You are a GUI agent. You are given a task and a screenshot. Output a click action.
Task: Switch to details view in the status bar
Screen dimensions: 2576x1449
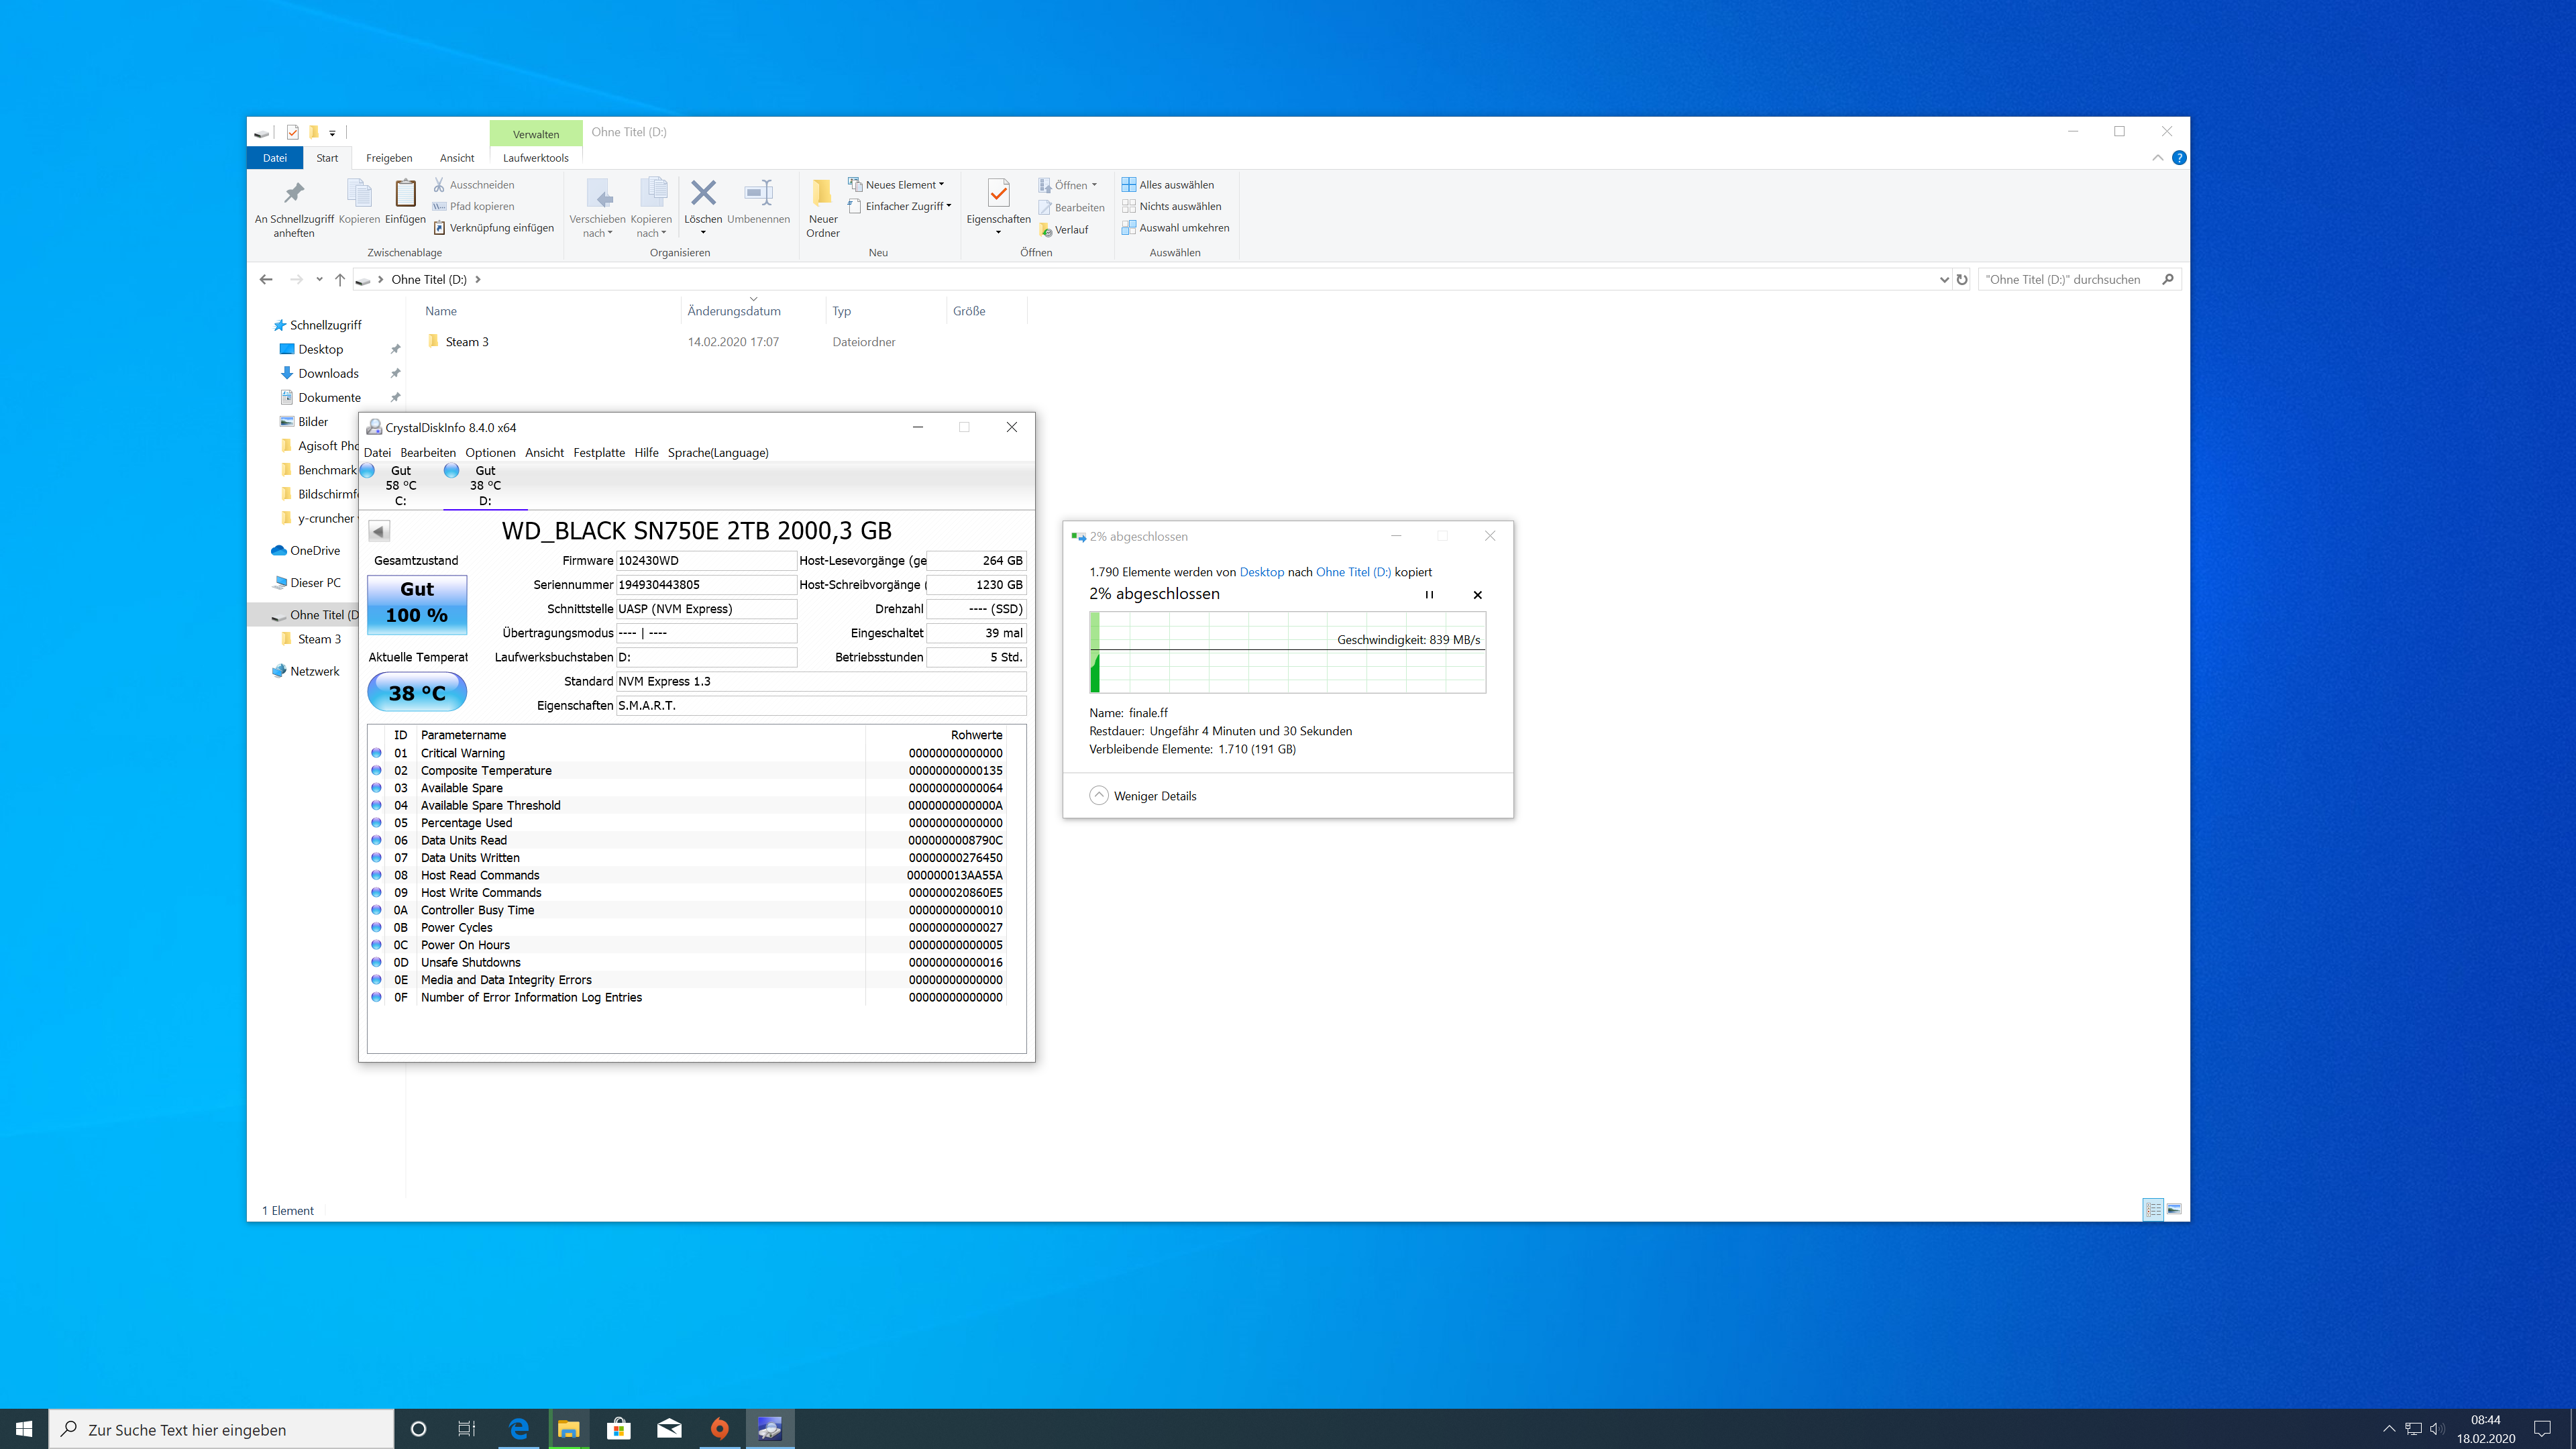[x=2152, y=1210]
